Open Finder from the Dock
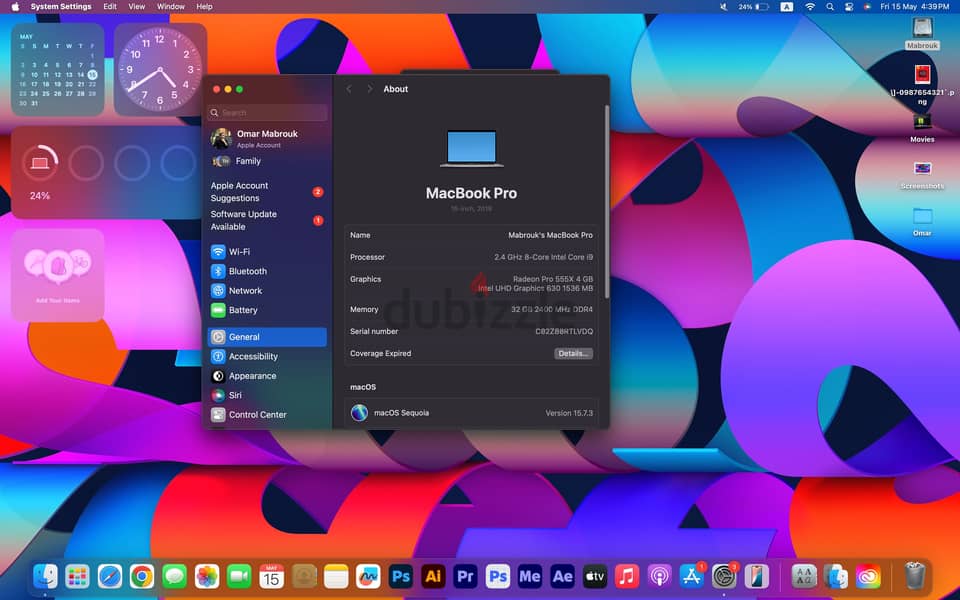 click(x=45, y=576)
